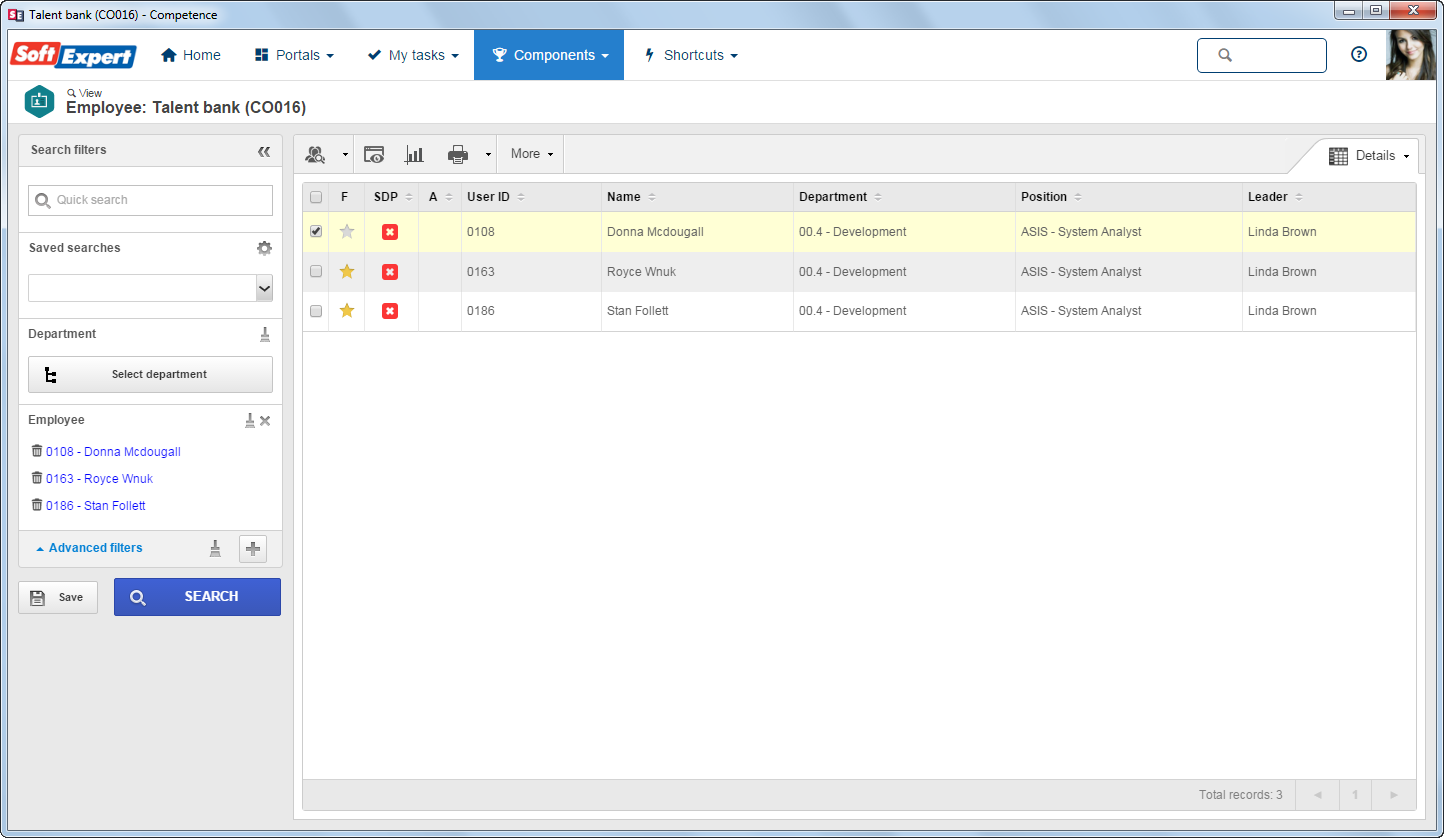Click the Save button
This screenshot has height=838, width=1444.
coord(58,597)
